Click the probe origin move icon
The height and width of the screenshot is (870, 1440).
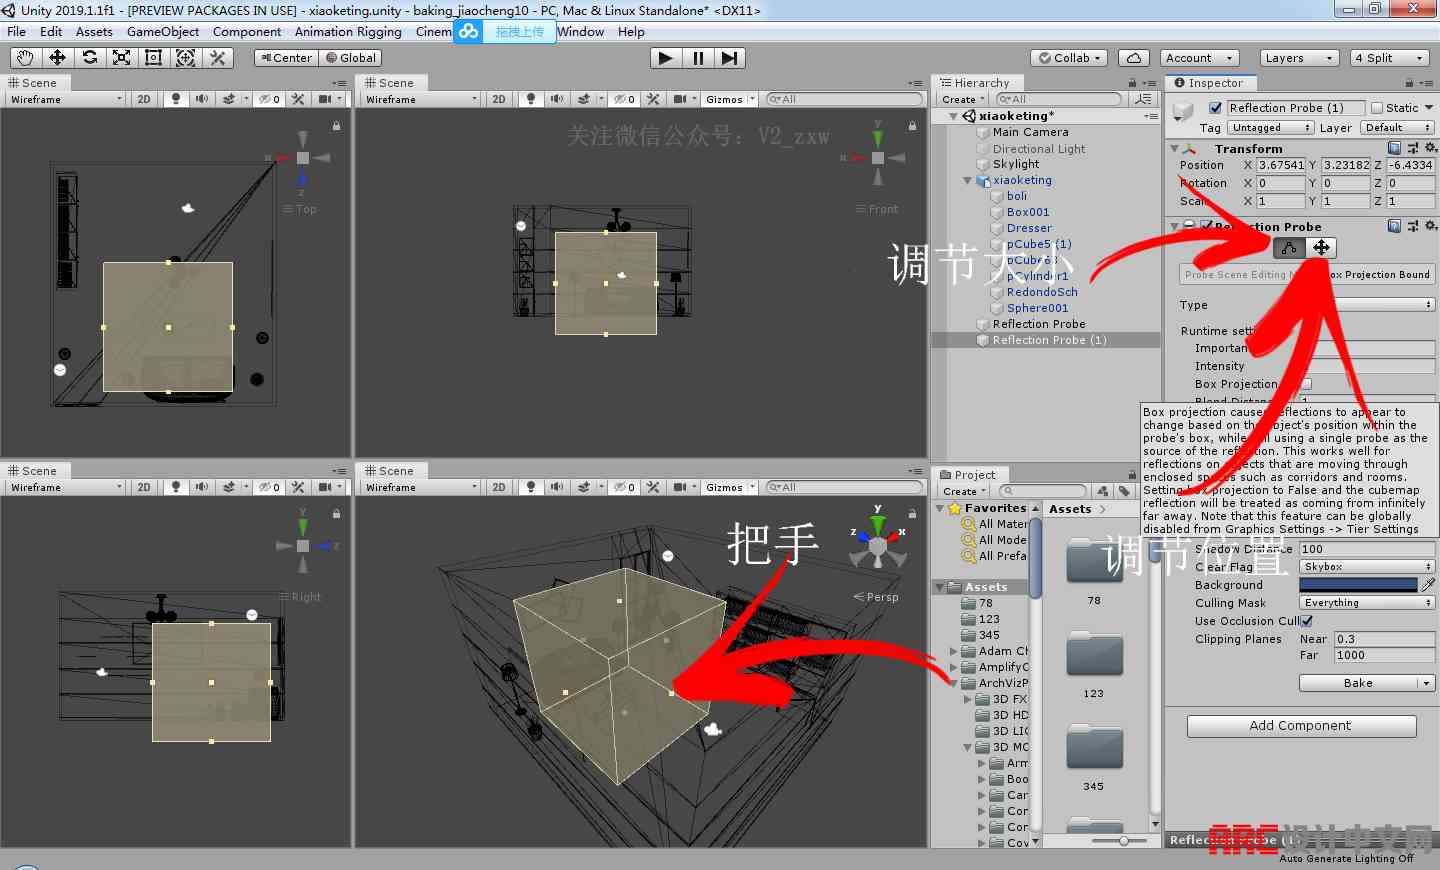[x=1321, y=247]
